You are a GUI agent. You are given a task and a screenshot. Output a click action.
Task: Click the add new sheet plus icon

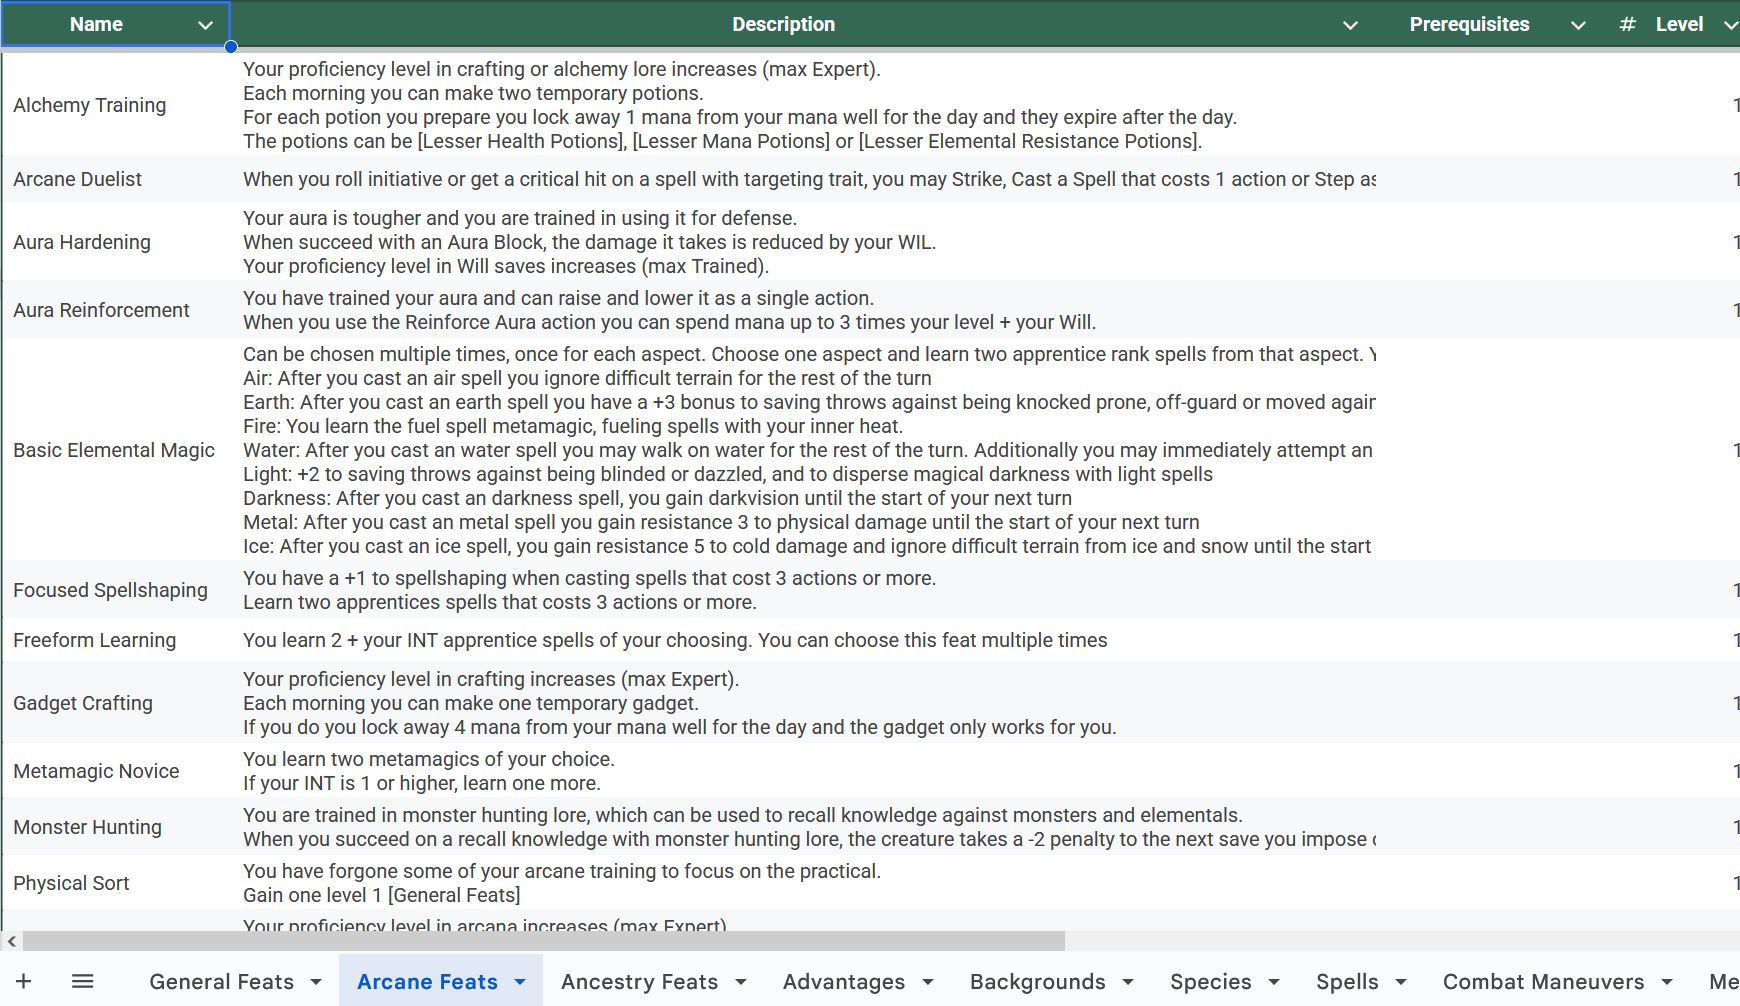[x=23, y=981]
